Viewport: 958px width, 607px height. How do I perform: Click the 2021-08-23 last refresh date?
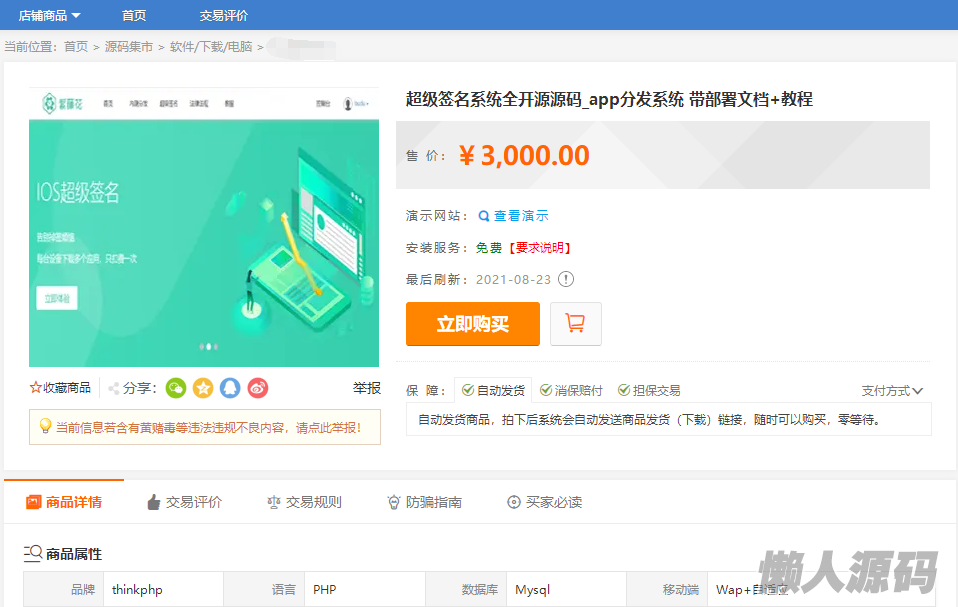click(513, 279)
